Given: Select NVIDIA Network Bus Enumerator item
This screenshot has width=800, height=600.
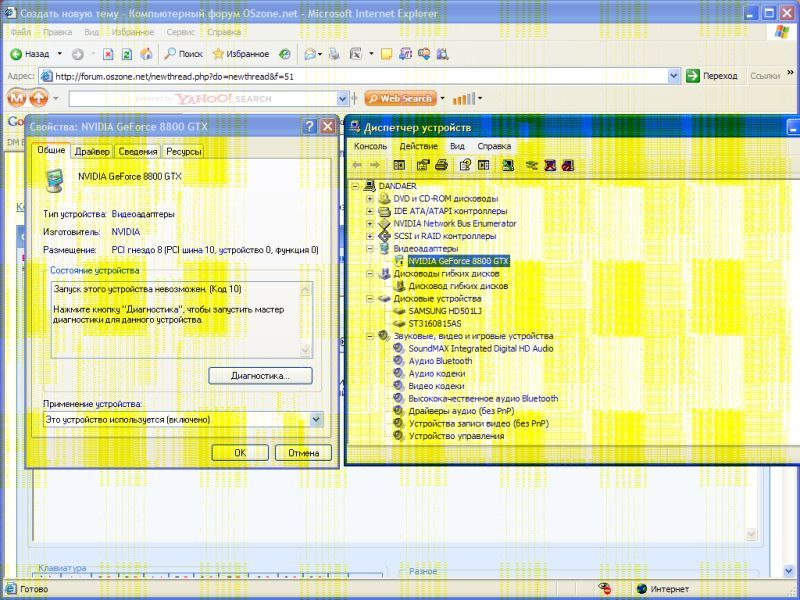Looking at the screenshot, I should (455, 223).
